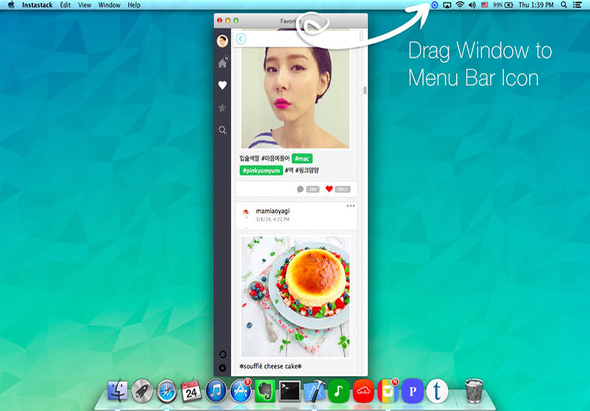Open iTunes from the dock
Viewport: 590px width, 411px height.
pyautogui.click(x=216, y=391)
